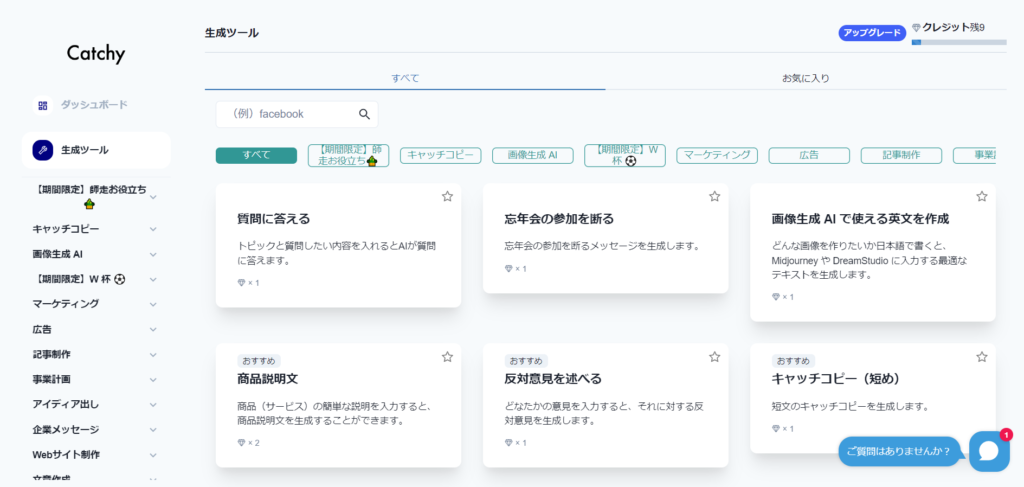The image size is (1024, 487).
Task: Click the Catchy logo
Action: click(x=96, y=54)
